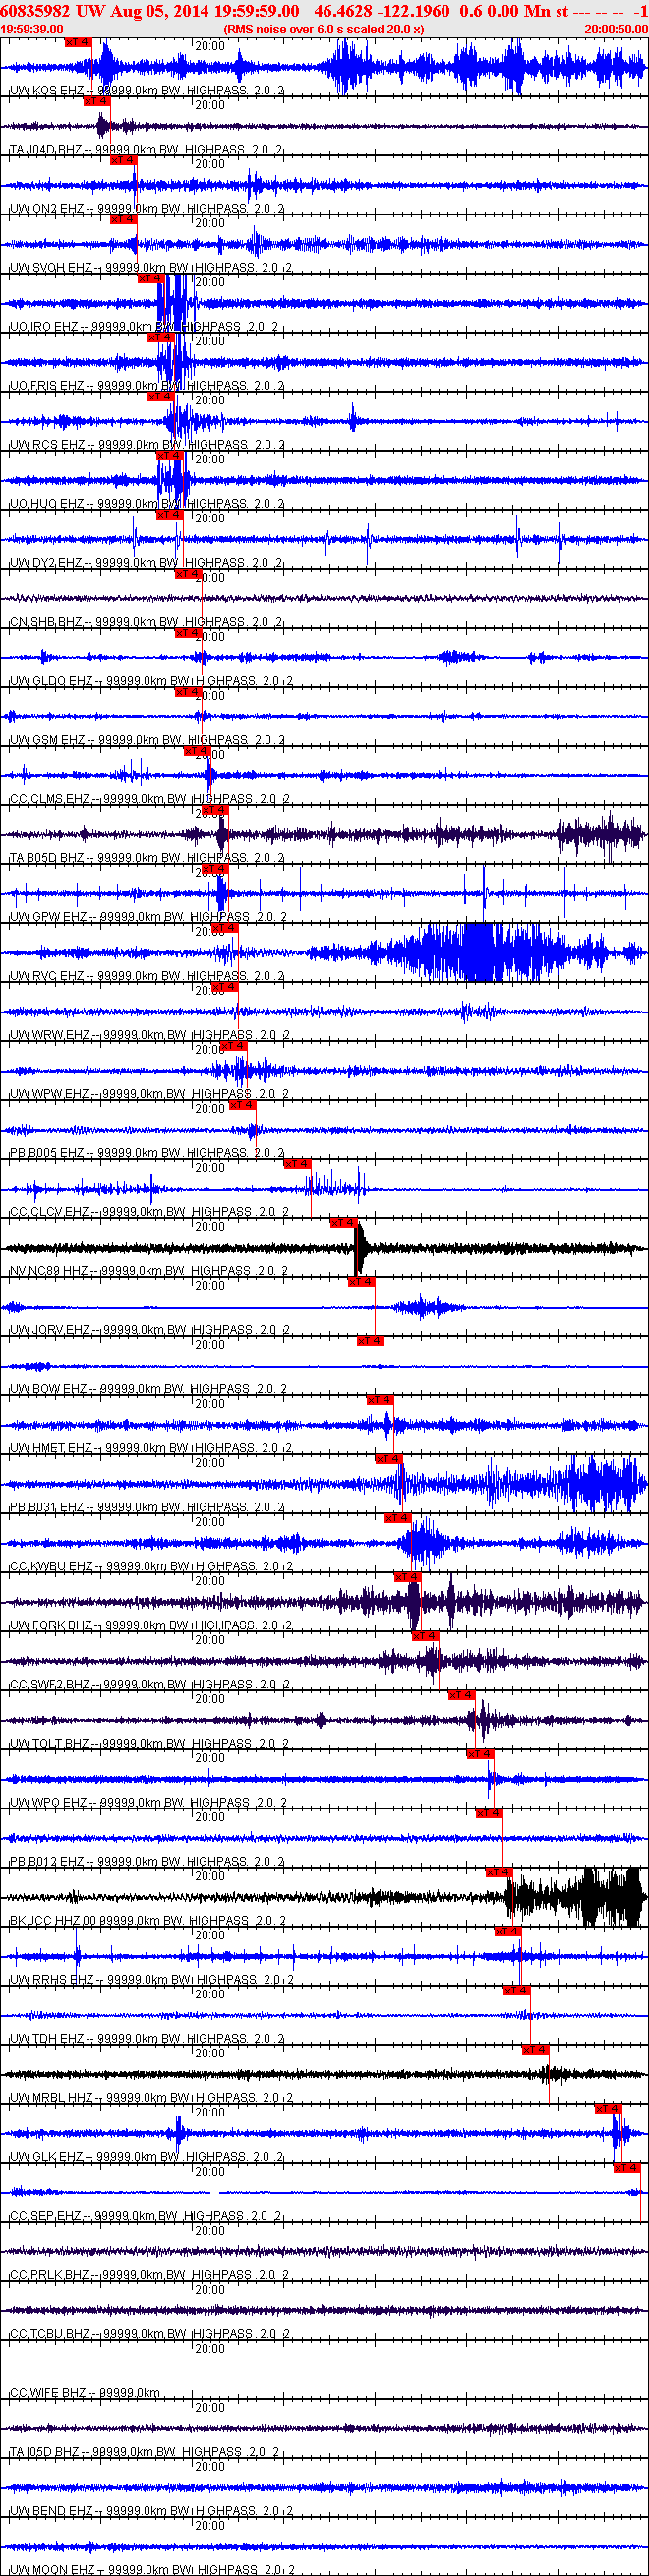Select the pick flag on the UW RRHS trace

(x=507, y=1931)
